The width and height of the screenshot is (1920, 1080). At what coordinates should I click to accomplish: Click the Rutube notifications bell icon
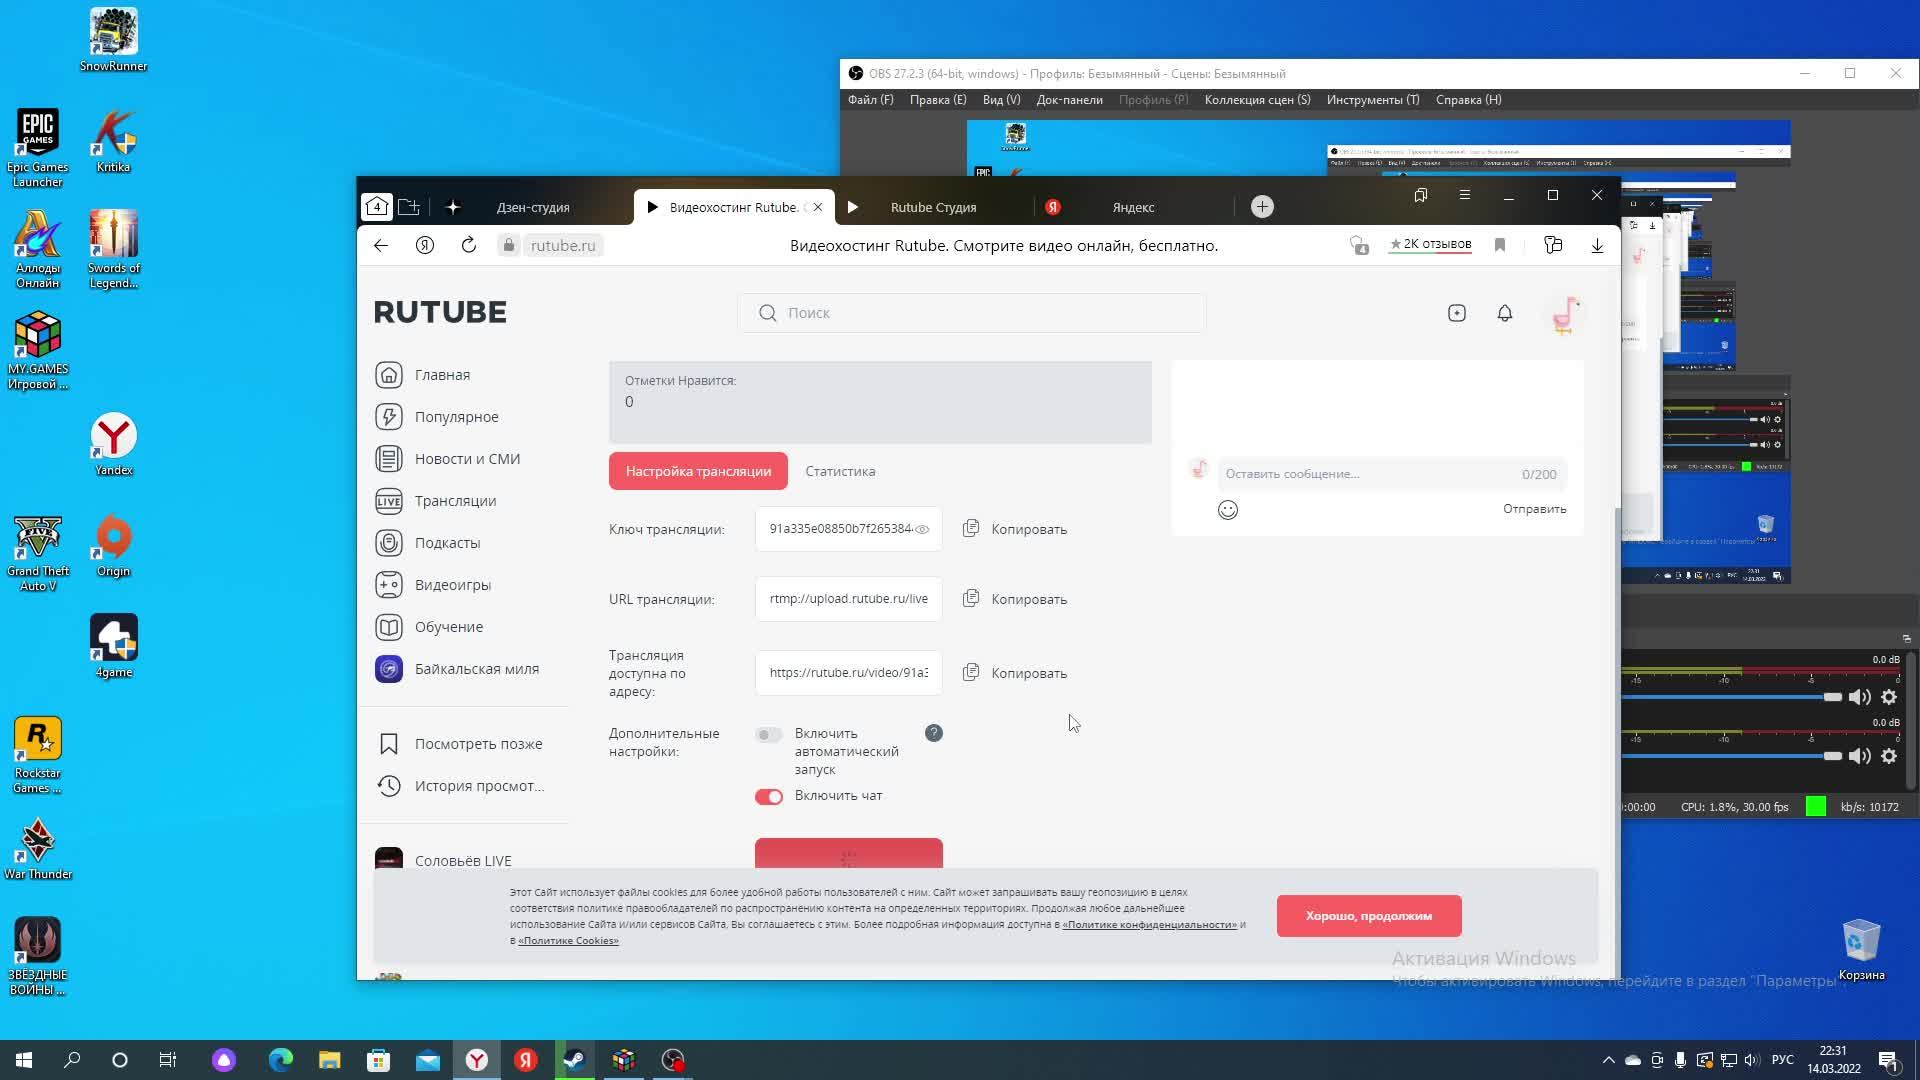pyautogui.click(x=1504, y=313)
